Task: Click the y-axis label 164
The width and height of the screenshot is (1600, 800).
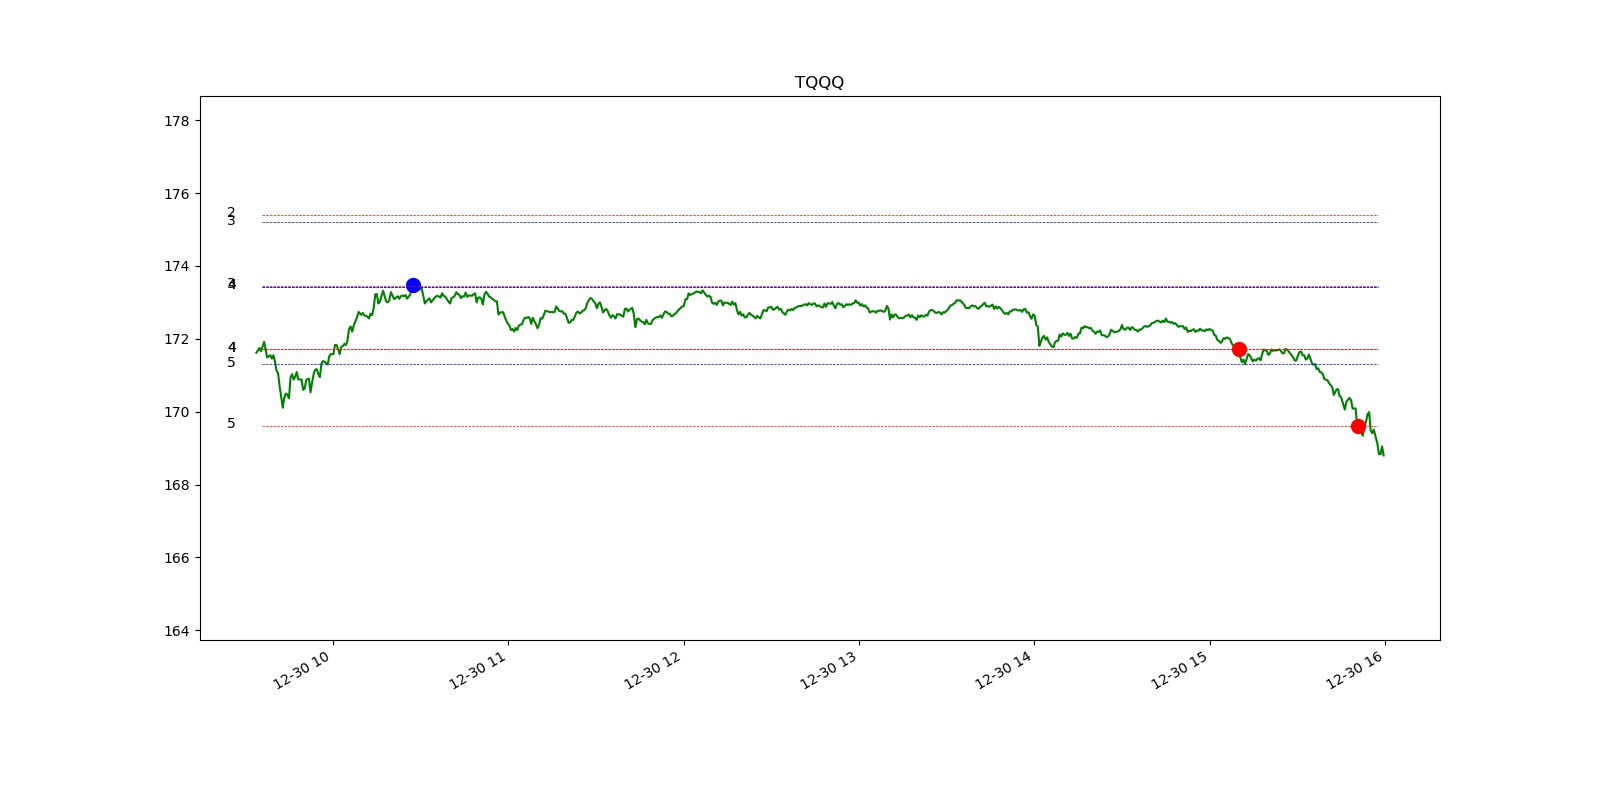Action: point(176,631)
